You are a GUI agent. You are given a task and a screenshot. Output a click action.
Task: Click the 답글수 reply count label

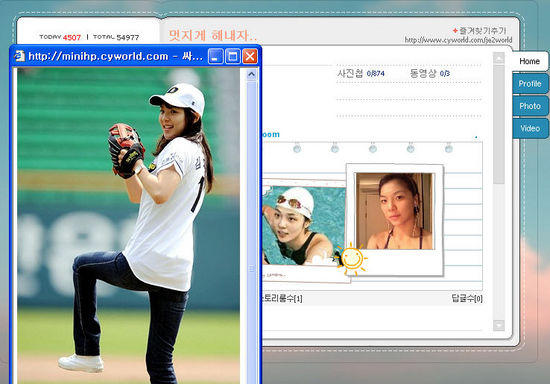pyautogui.click(x=467, y=298)
